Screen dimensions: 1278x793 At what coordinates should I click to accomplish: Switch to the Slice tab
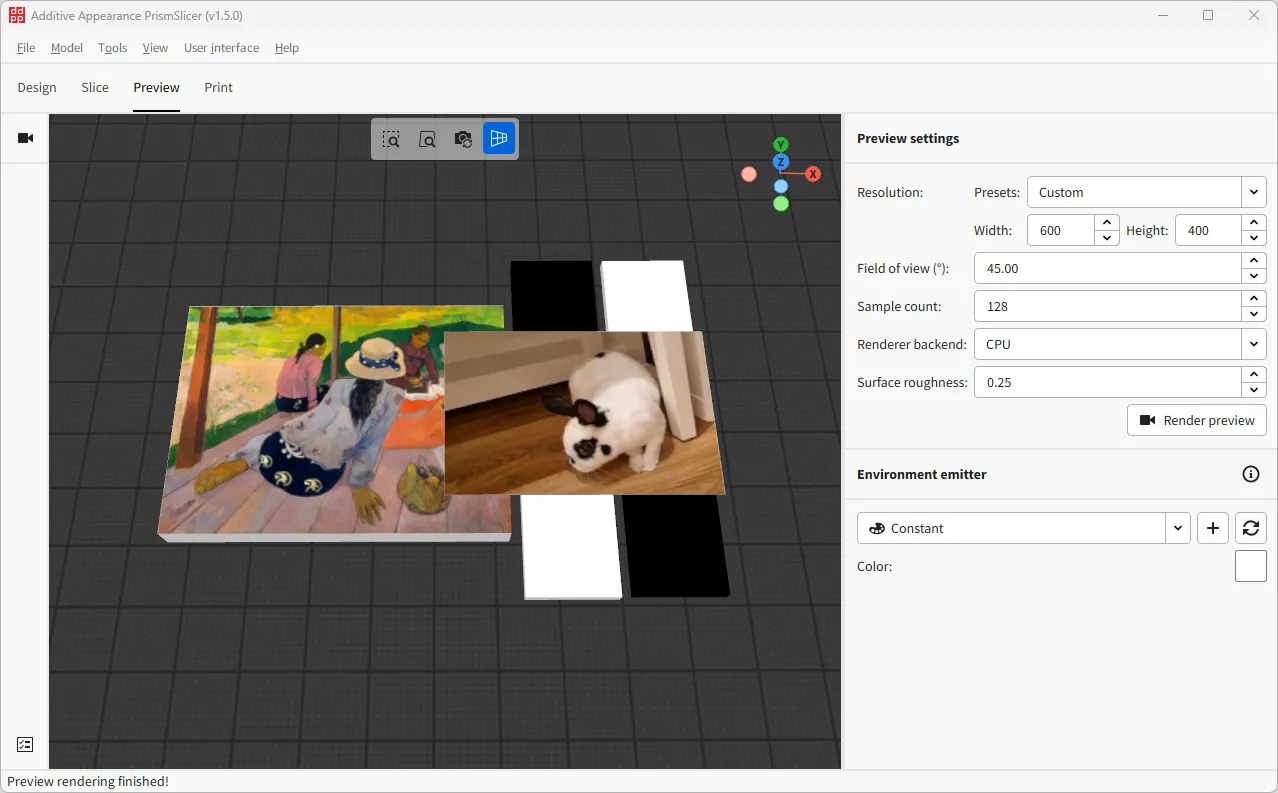(94, 87)
